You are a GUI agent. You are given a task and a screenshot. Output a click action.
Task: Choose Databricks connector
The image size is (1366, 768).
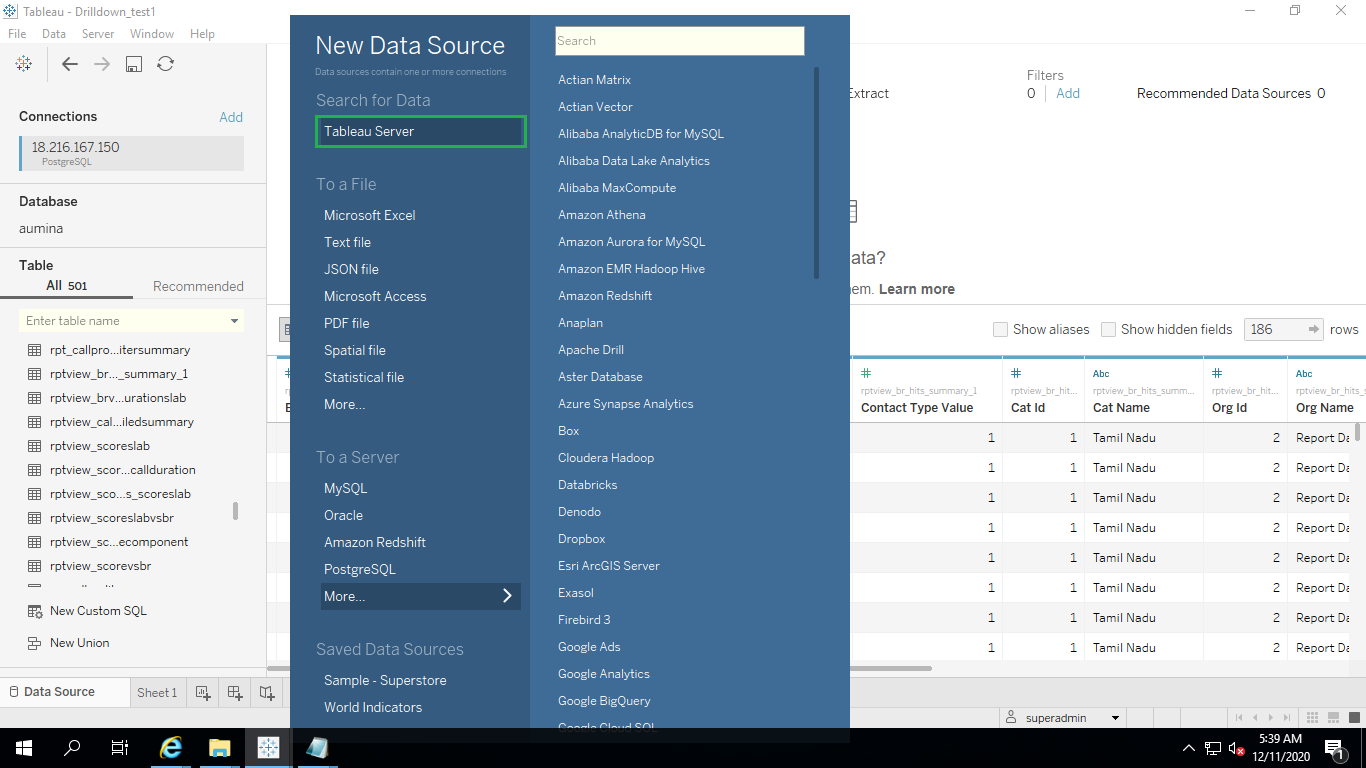tap(588, 485)
